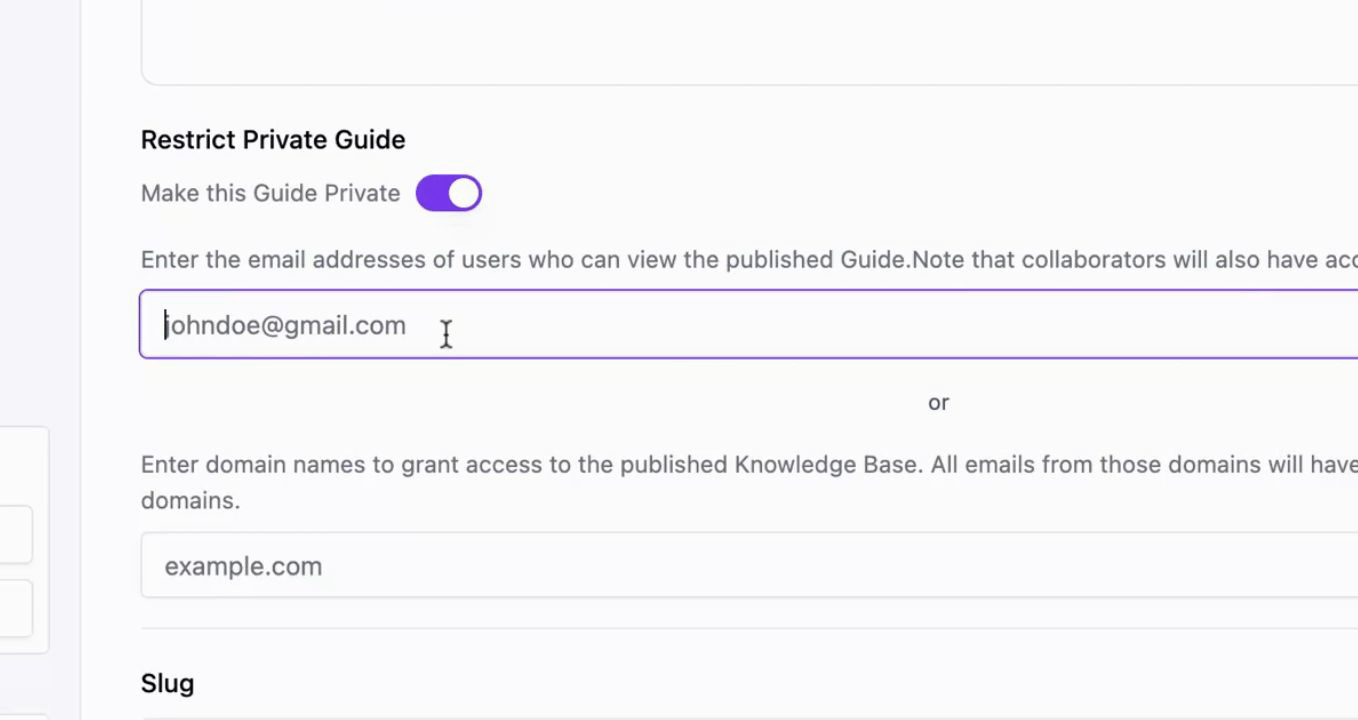Focus the johndoe@gmail.com email input field
1358x720 pixels.
(x=748, y=324)
